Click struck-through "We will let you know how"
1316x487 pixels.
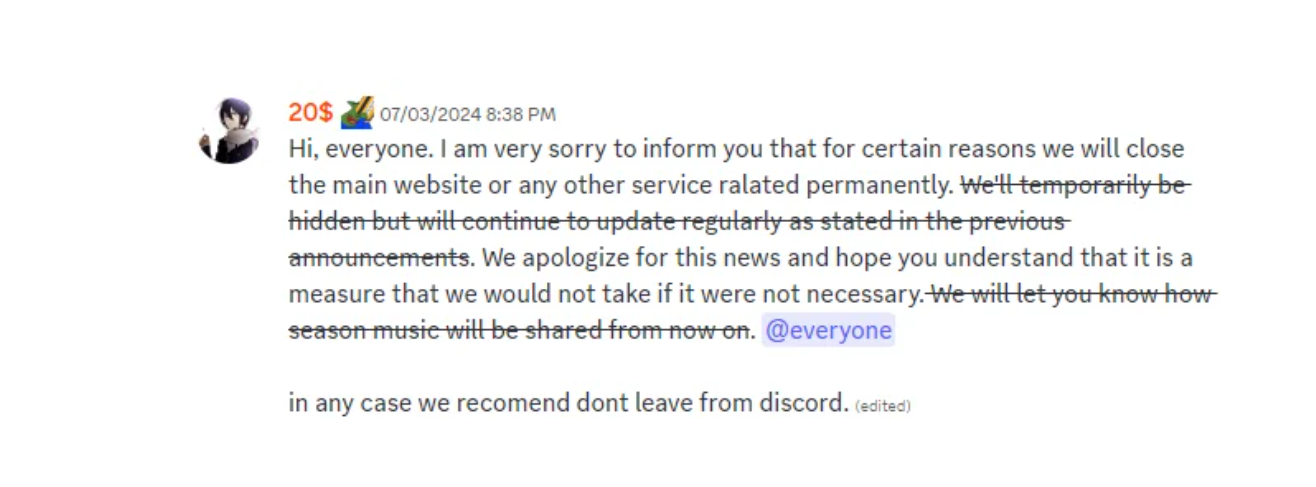(x=1072, y=294)
